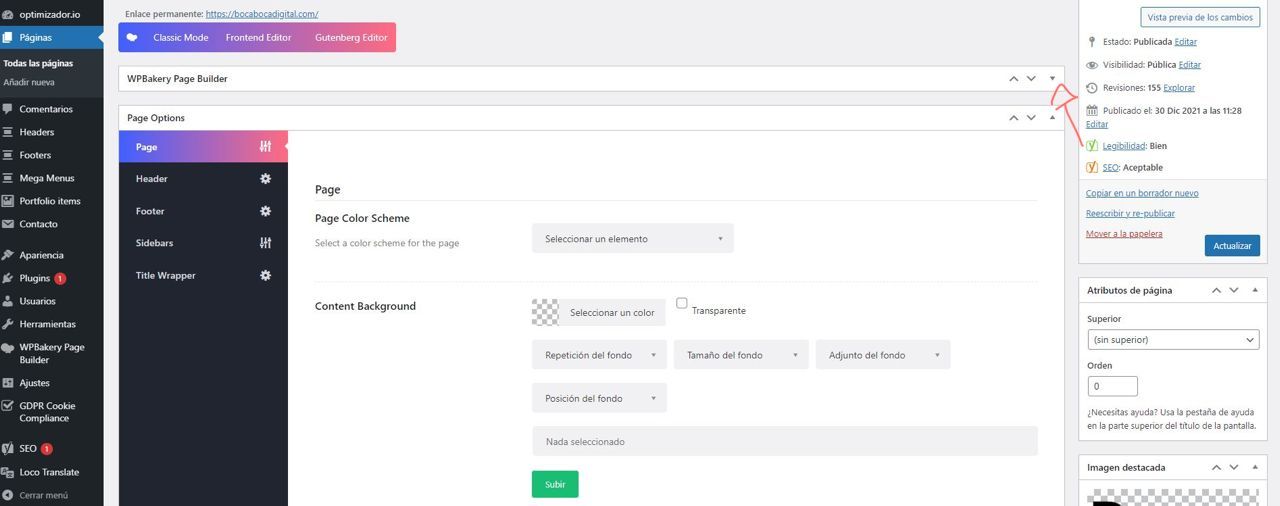The height and width of the screenshot is (506, 1280).
Task: Click the Yoast icon beside Legibilidad
Action: point(1092,146)
